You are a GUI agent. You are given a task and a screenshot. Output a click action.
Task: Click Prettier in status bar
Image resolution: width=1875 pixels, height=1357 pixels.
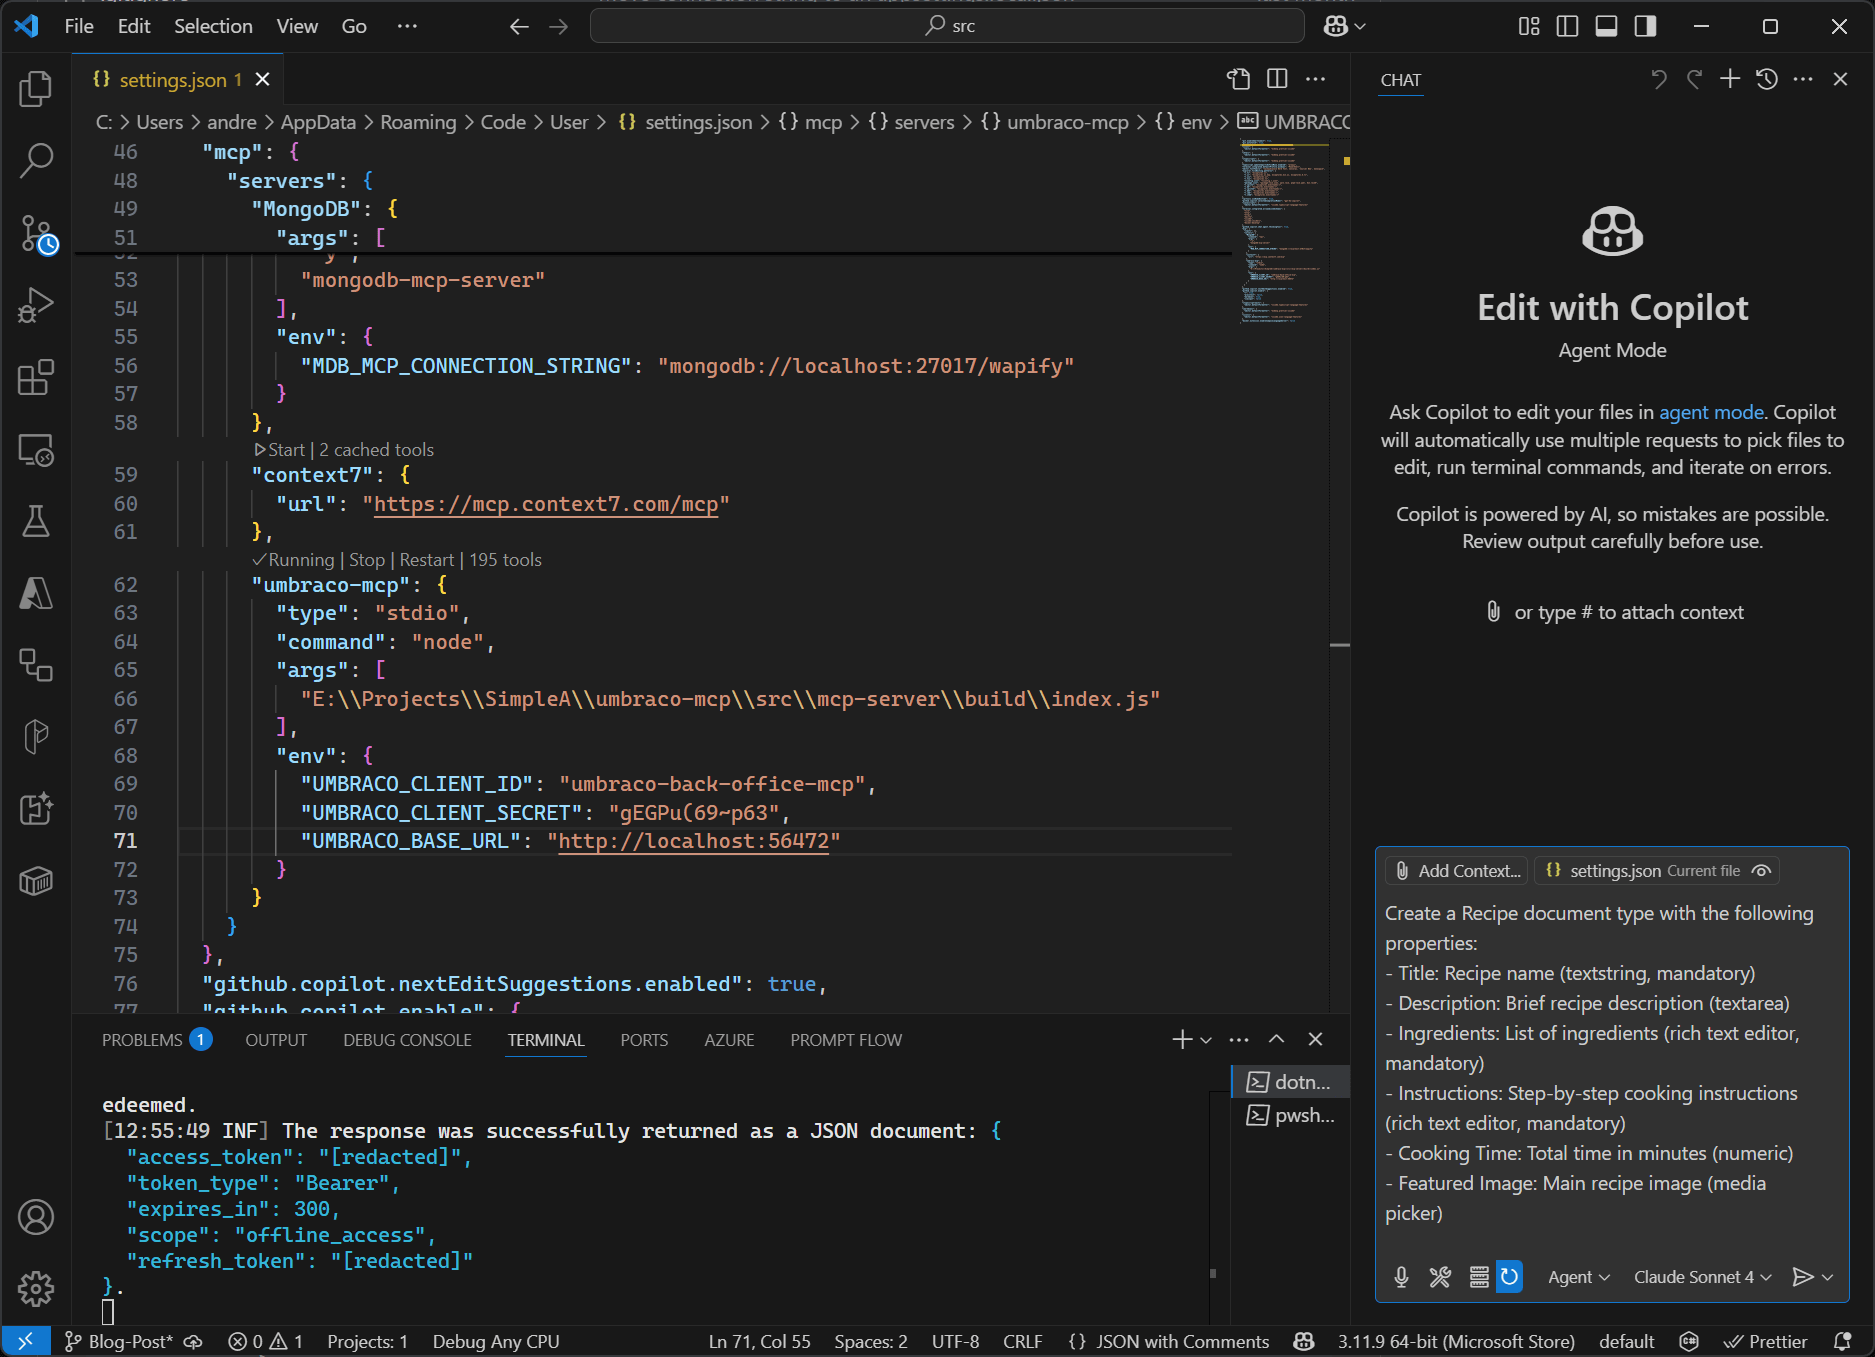click(x=1766, y=1342)
